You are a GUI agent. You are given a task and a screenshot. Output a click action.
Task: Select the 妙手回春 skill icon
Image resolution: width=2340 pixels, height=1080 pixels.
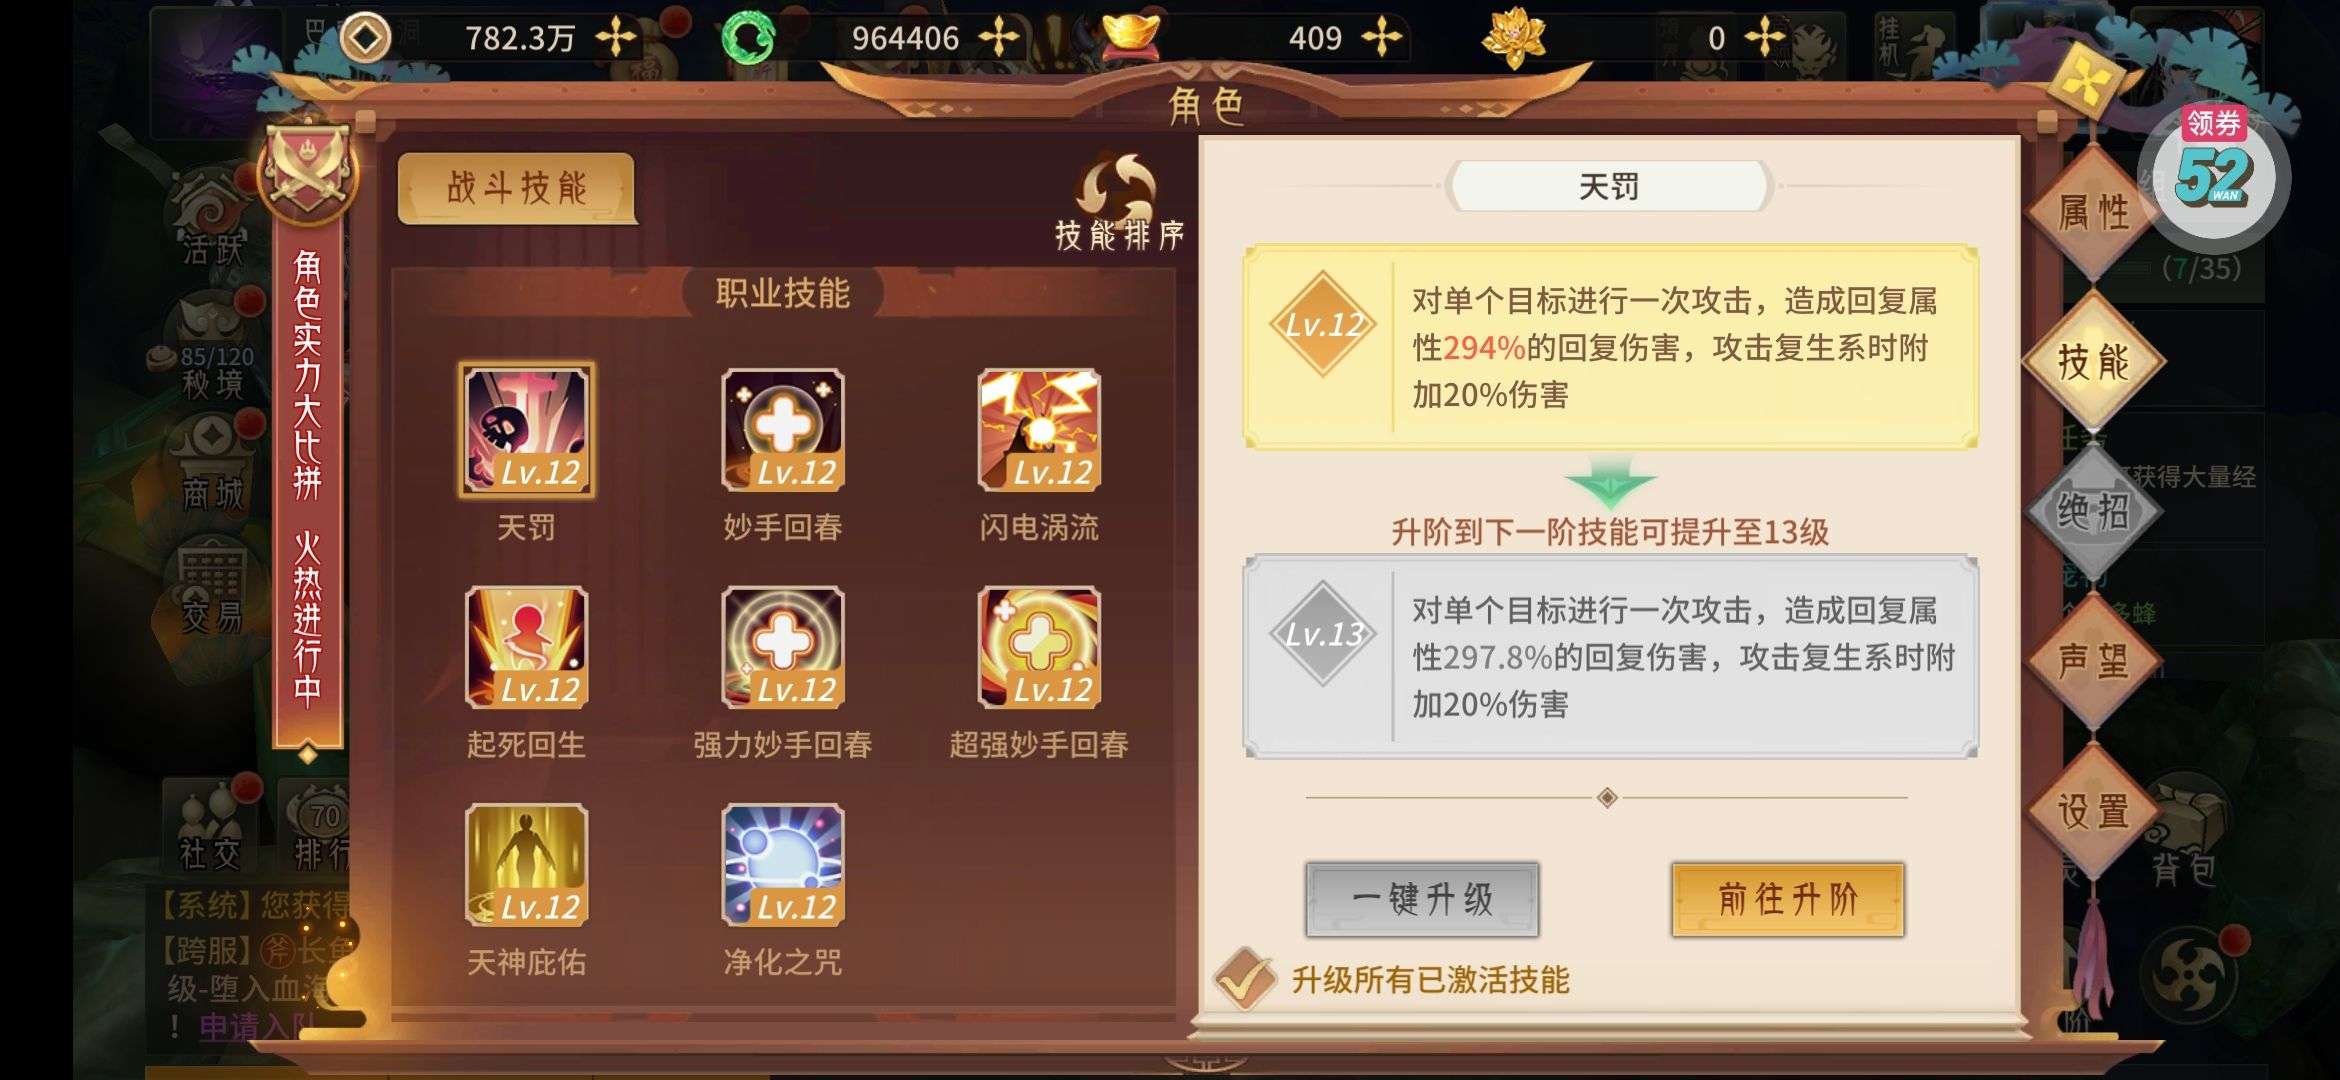tap(783, 430)
